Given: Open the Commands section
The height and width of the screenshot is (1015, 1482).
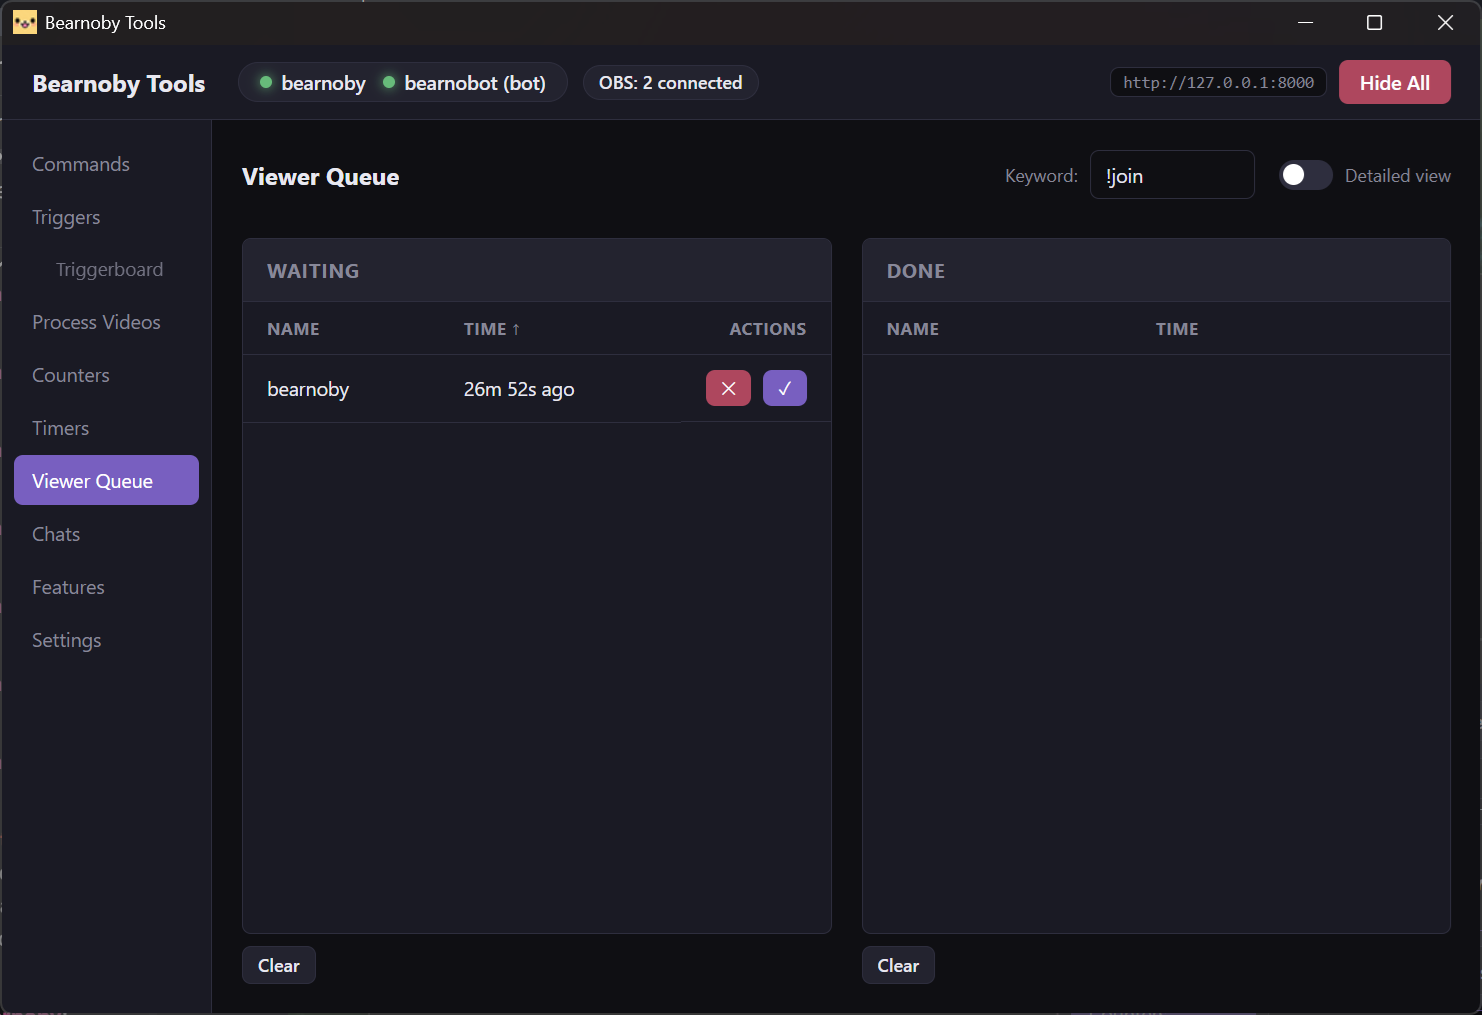Looking at the screenshot, I should [x=81, y=164].
